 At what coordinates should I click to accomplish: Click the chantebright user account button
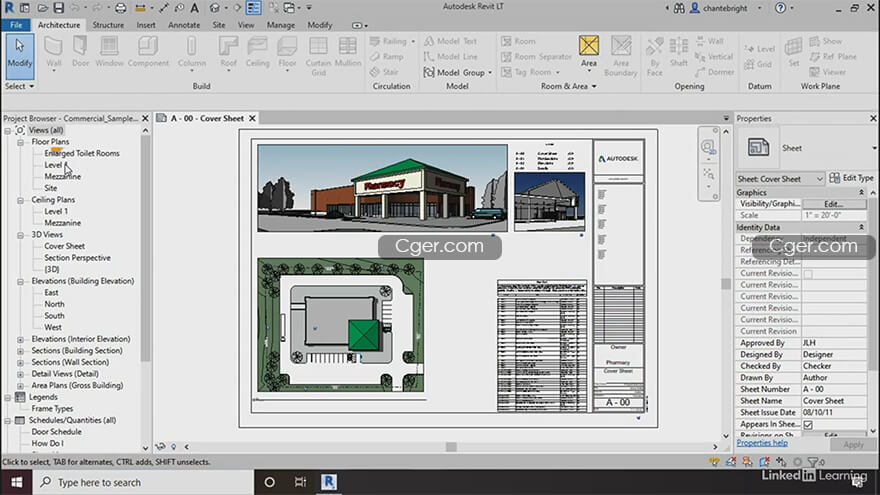[x=726, y=8]
